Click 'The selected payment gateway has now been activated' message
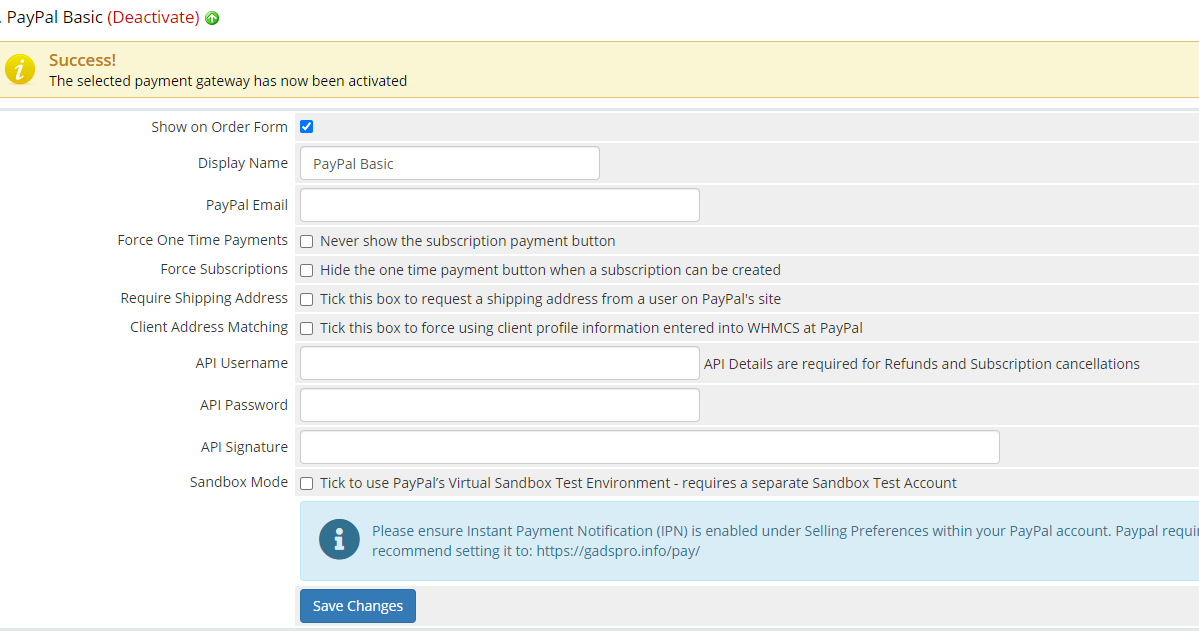Image resolution: width=1199 pixels, height=637 pixels. [x=228, y=81]
